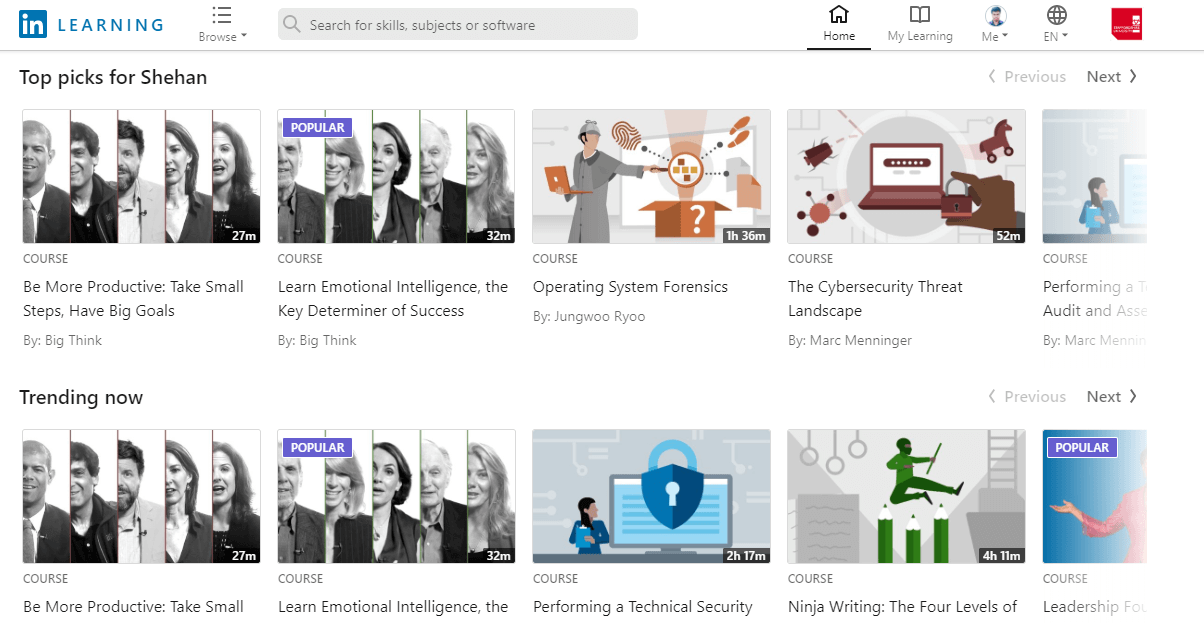Click the 1h 36m duration label
Viewport: 1204px width, 623px height.
tap(746, 236)
